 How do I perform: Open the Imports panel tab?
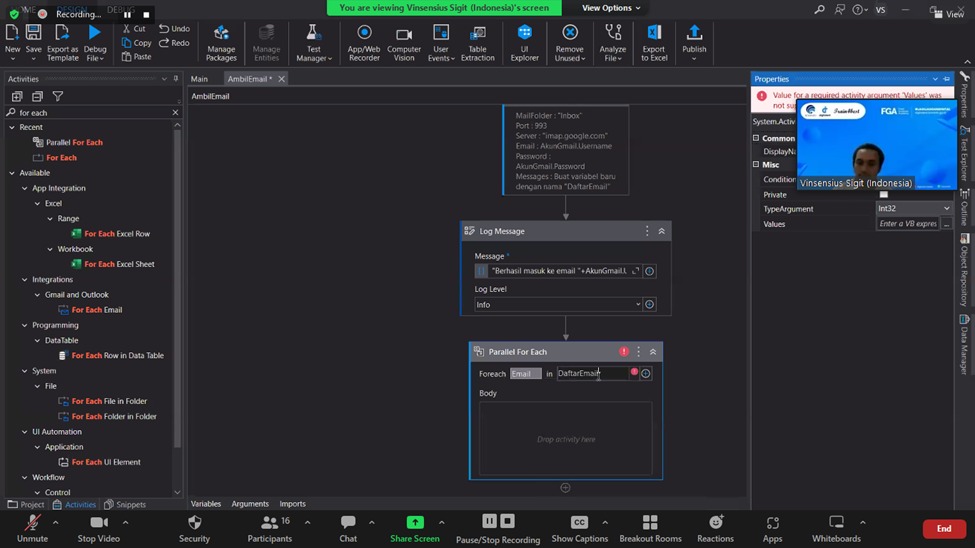pyautogui.click(x=292, y=504)
